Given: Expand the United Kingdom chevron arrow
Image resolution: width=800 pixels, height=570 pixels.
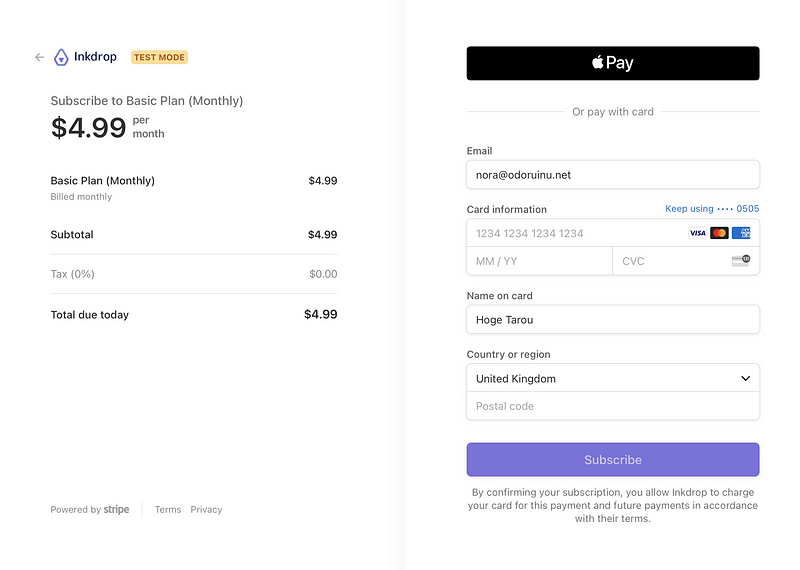Looking at the screenshot, I should (745, 378).
